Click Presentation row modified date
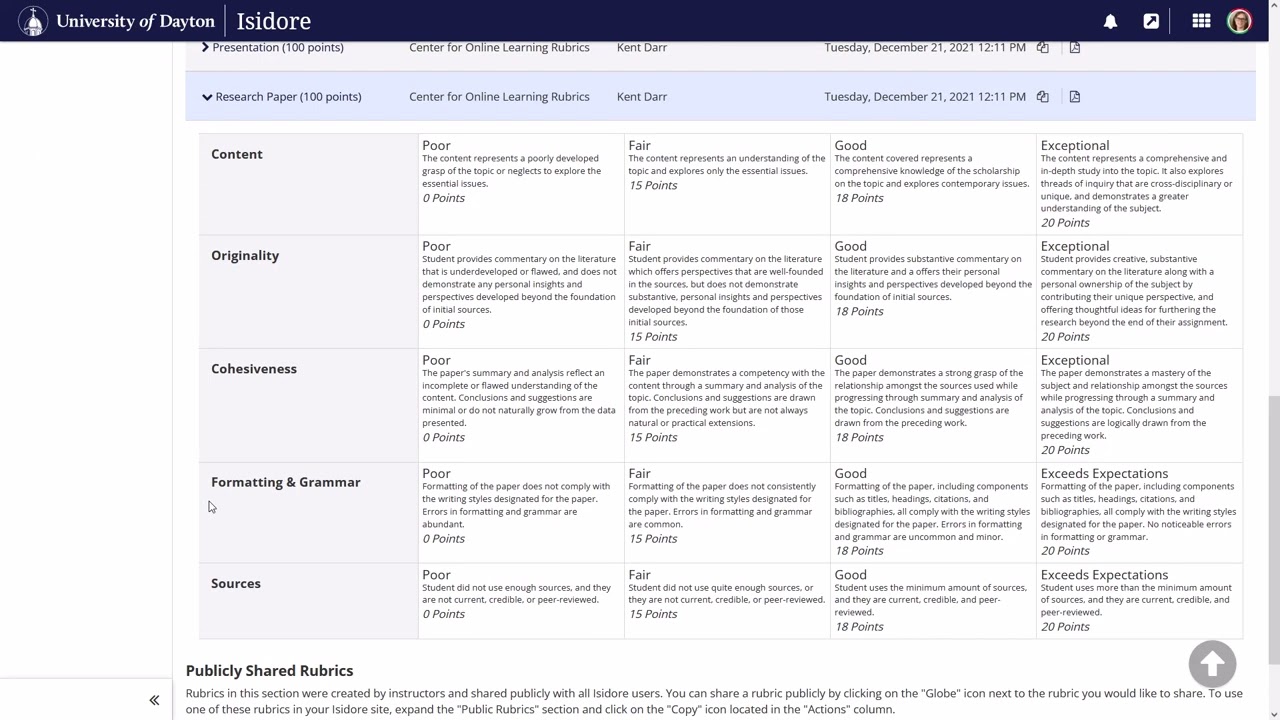1280x720 pixels. [x=925, y=47]
